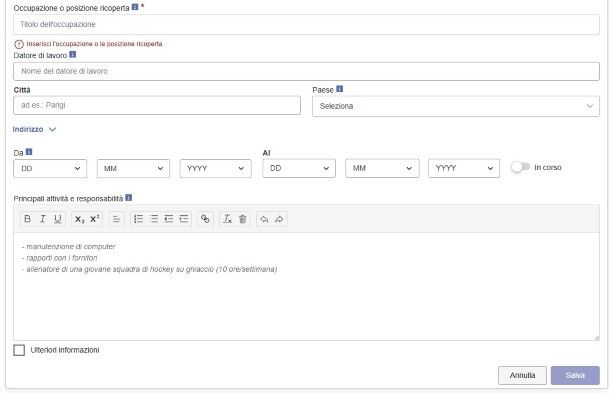Focus the Nome del datore di lavoro field

[306, 71]
